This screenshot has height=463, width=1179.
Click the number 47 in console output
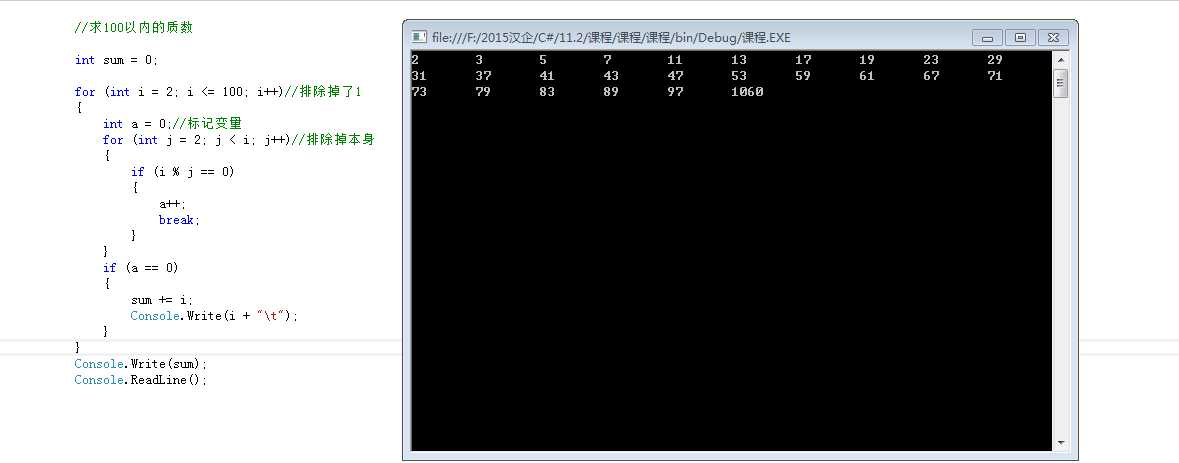(x=674, y=76)
